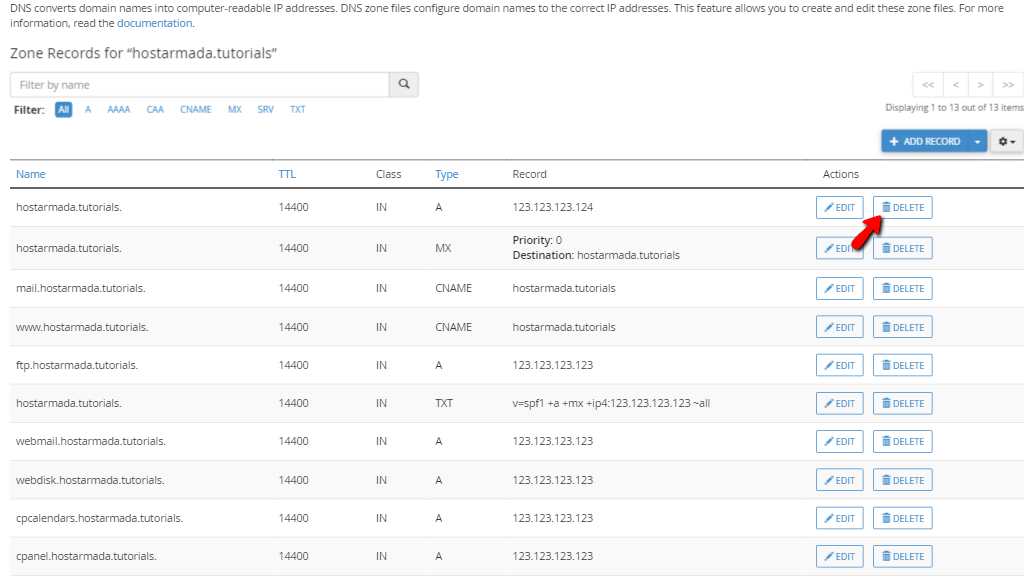
Task: Edit the cpanel.hostarmada.tutorials record
Action: pyautogui.click(x=839, y=556)
